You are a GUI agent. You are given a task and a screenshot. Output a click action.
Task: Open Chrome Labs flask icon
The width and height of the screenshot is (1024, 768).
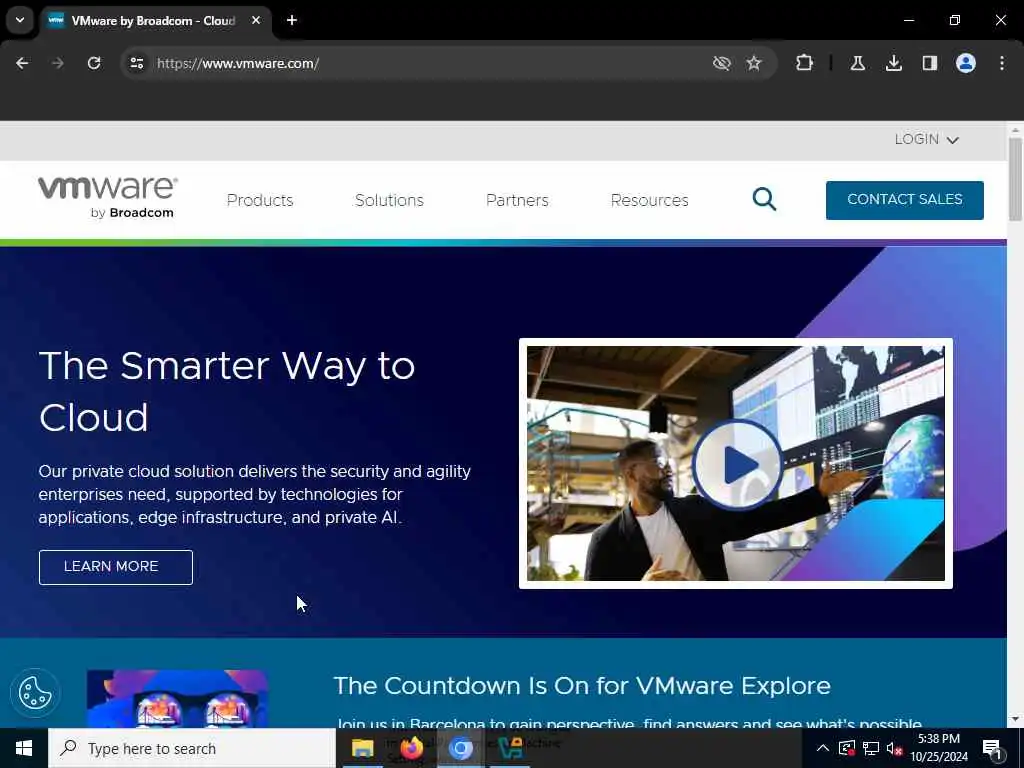(x=858, y=63)
